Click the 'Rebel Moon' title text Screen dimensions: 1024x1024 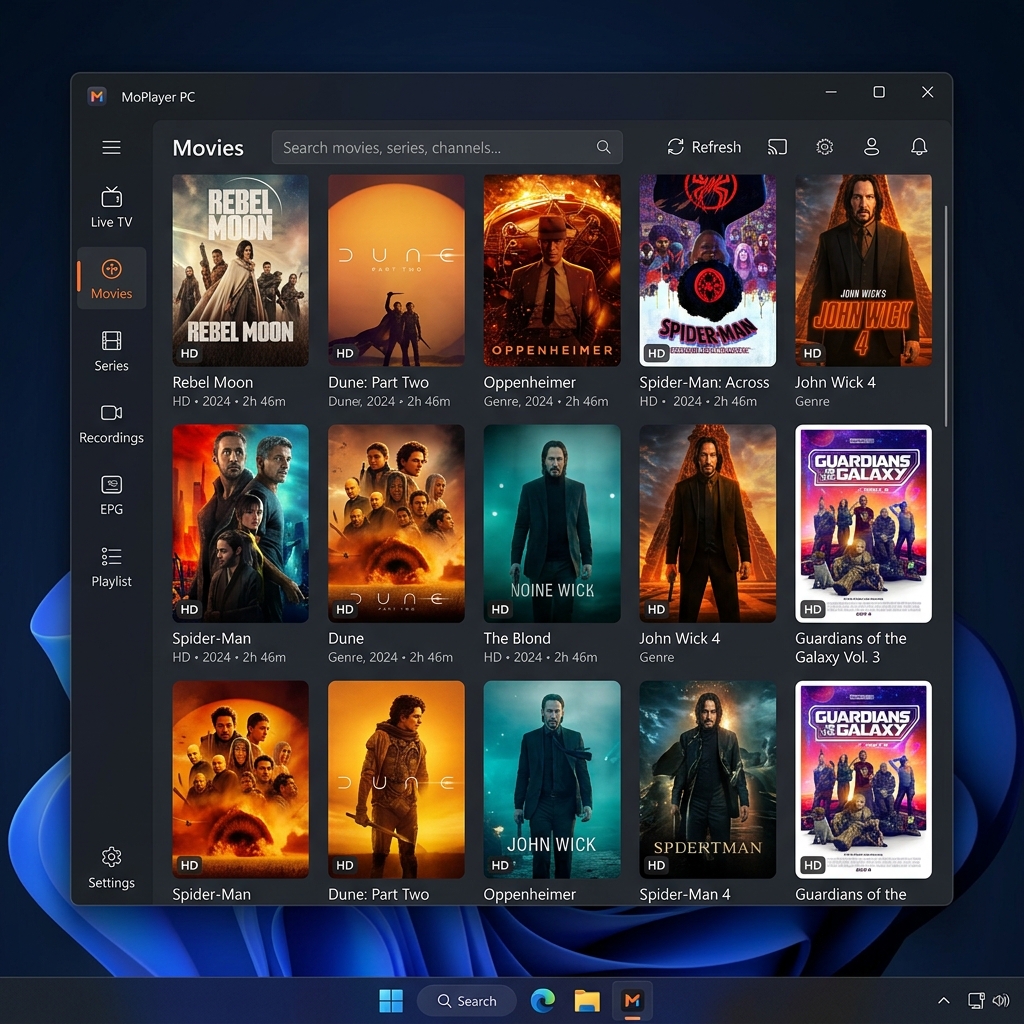(212, 383)
